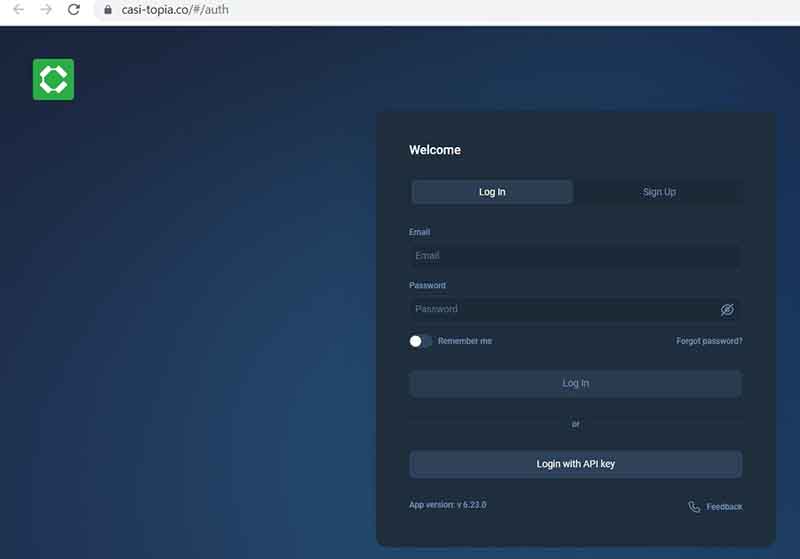Enable the Remember me switch
Screen dimensions: 800x559
(x=420, y=341)
